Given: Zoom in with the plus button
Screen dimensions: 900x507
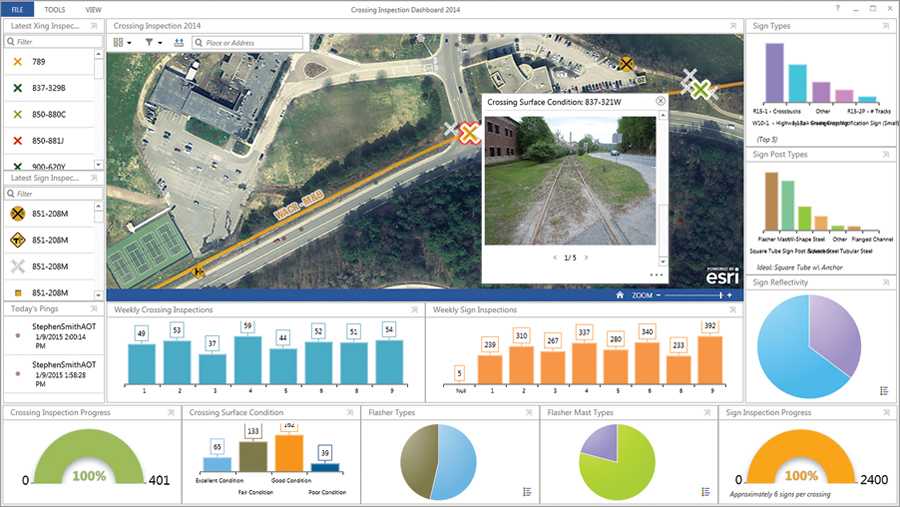Looking at the screenshot, I should click(x=730, y=295).
